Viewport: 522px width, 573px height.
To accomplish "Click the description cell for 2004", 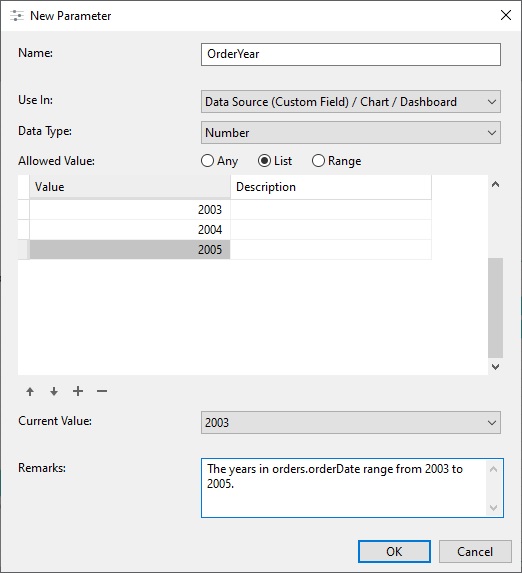I will point(331,230).
